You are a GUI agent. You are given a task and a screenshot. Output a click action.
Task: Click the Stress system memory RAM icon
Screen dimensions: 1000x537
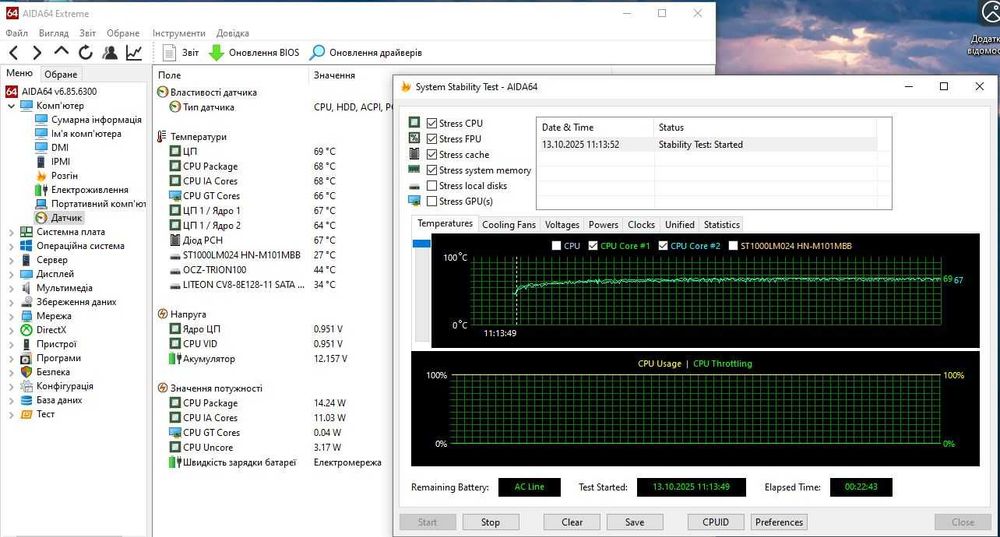click(x=415, y=169)
